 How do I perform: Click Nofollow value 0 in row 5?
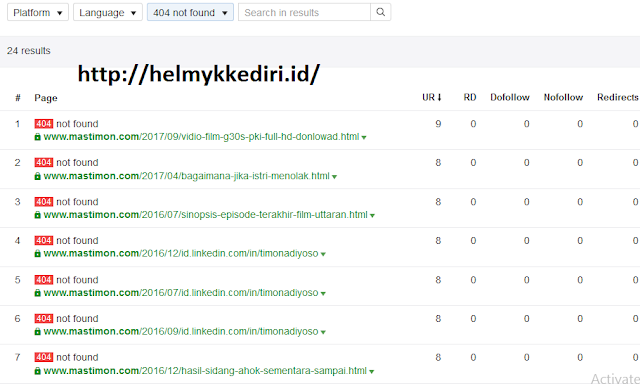[580, 280]
